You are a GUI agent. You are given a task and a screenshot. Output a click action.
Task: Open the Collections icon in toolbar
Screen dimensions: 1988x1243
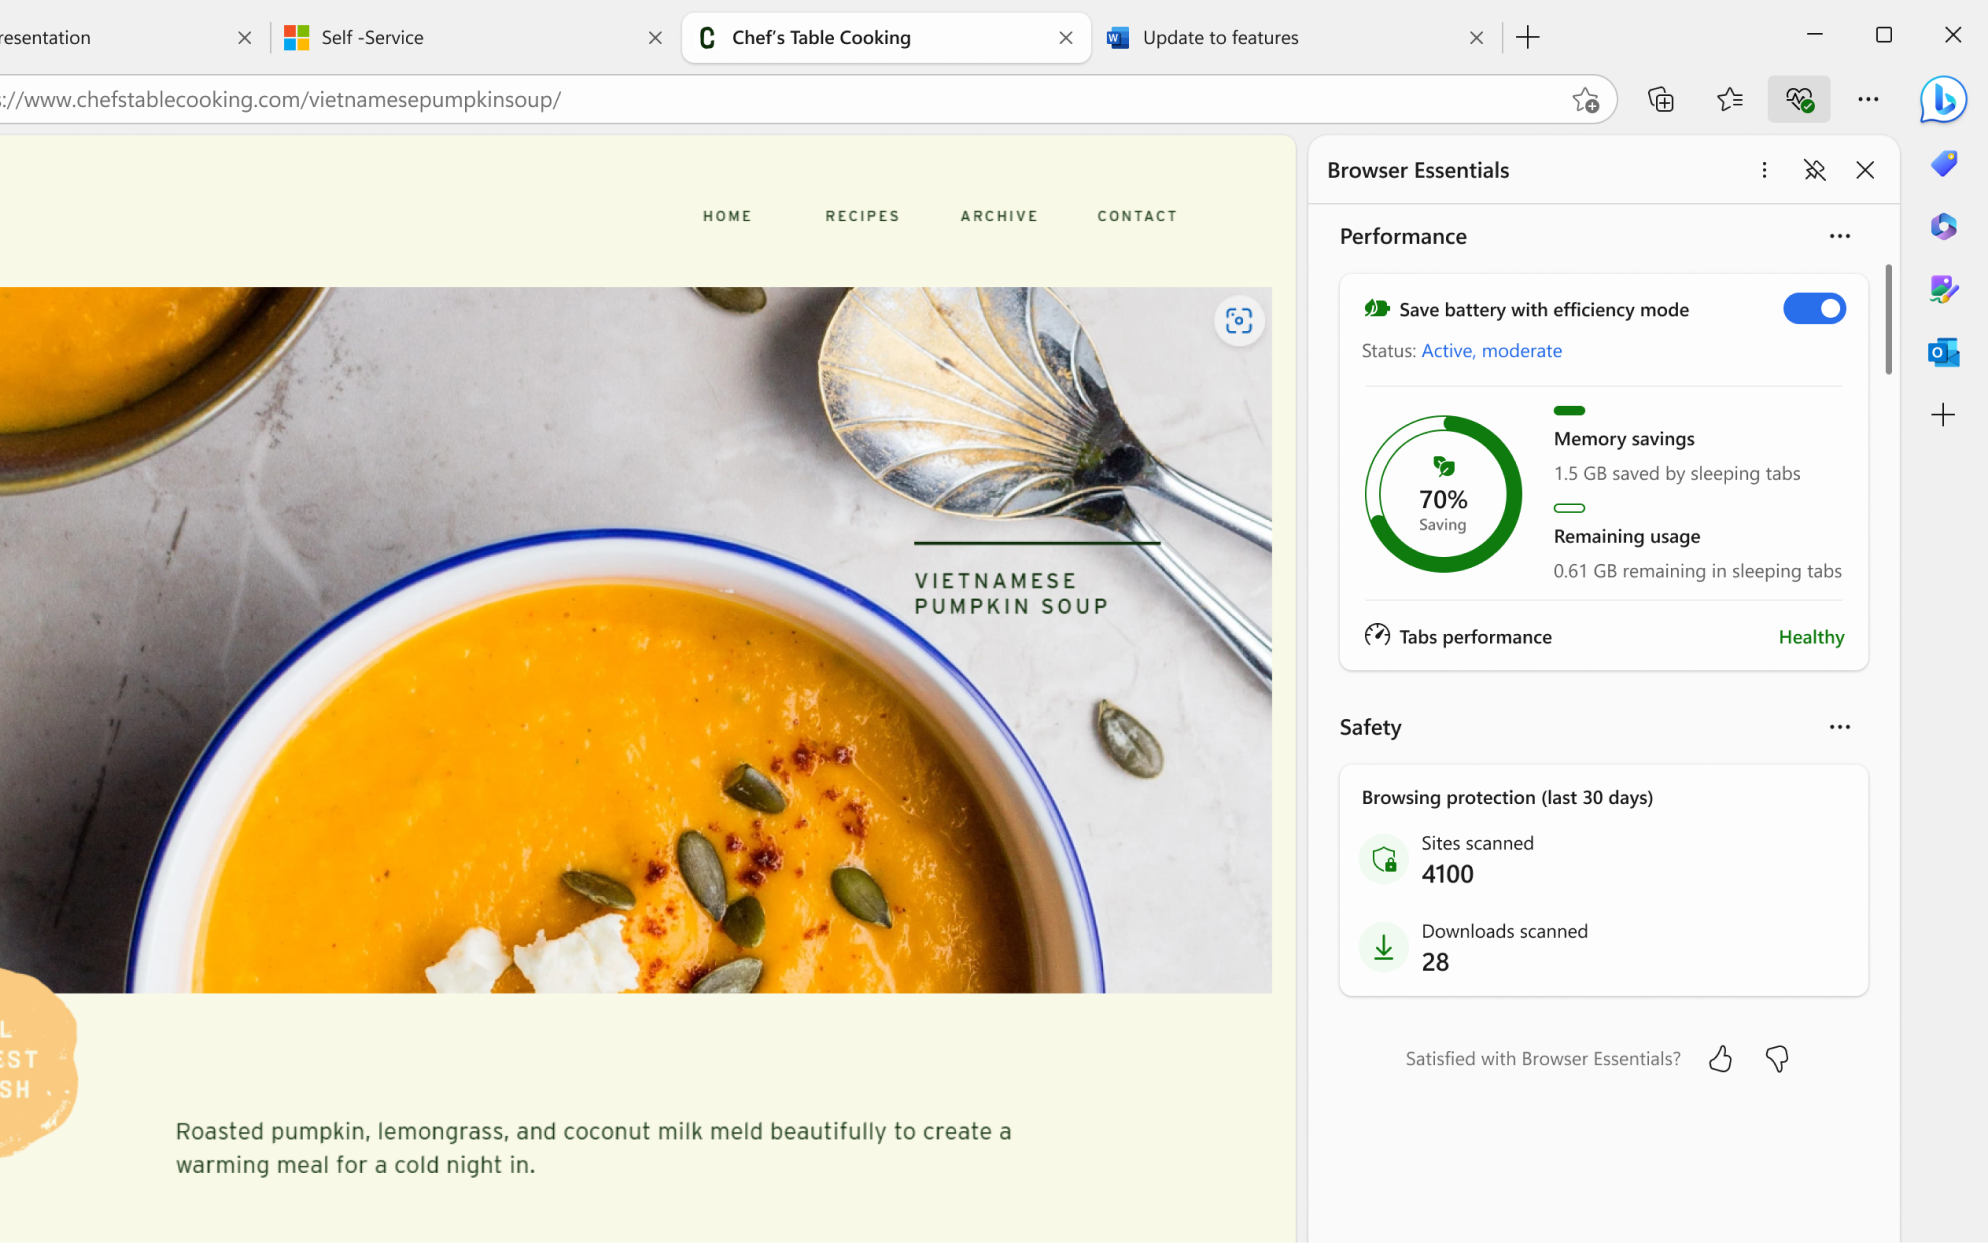(x=1661, y=99)
